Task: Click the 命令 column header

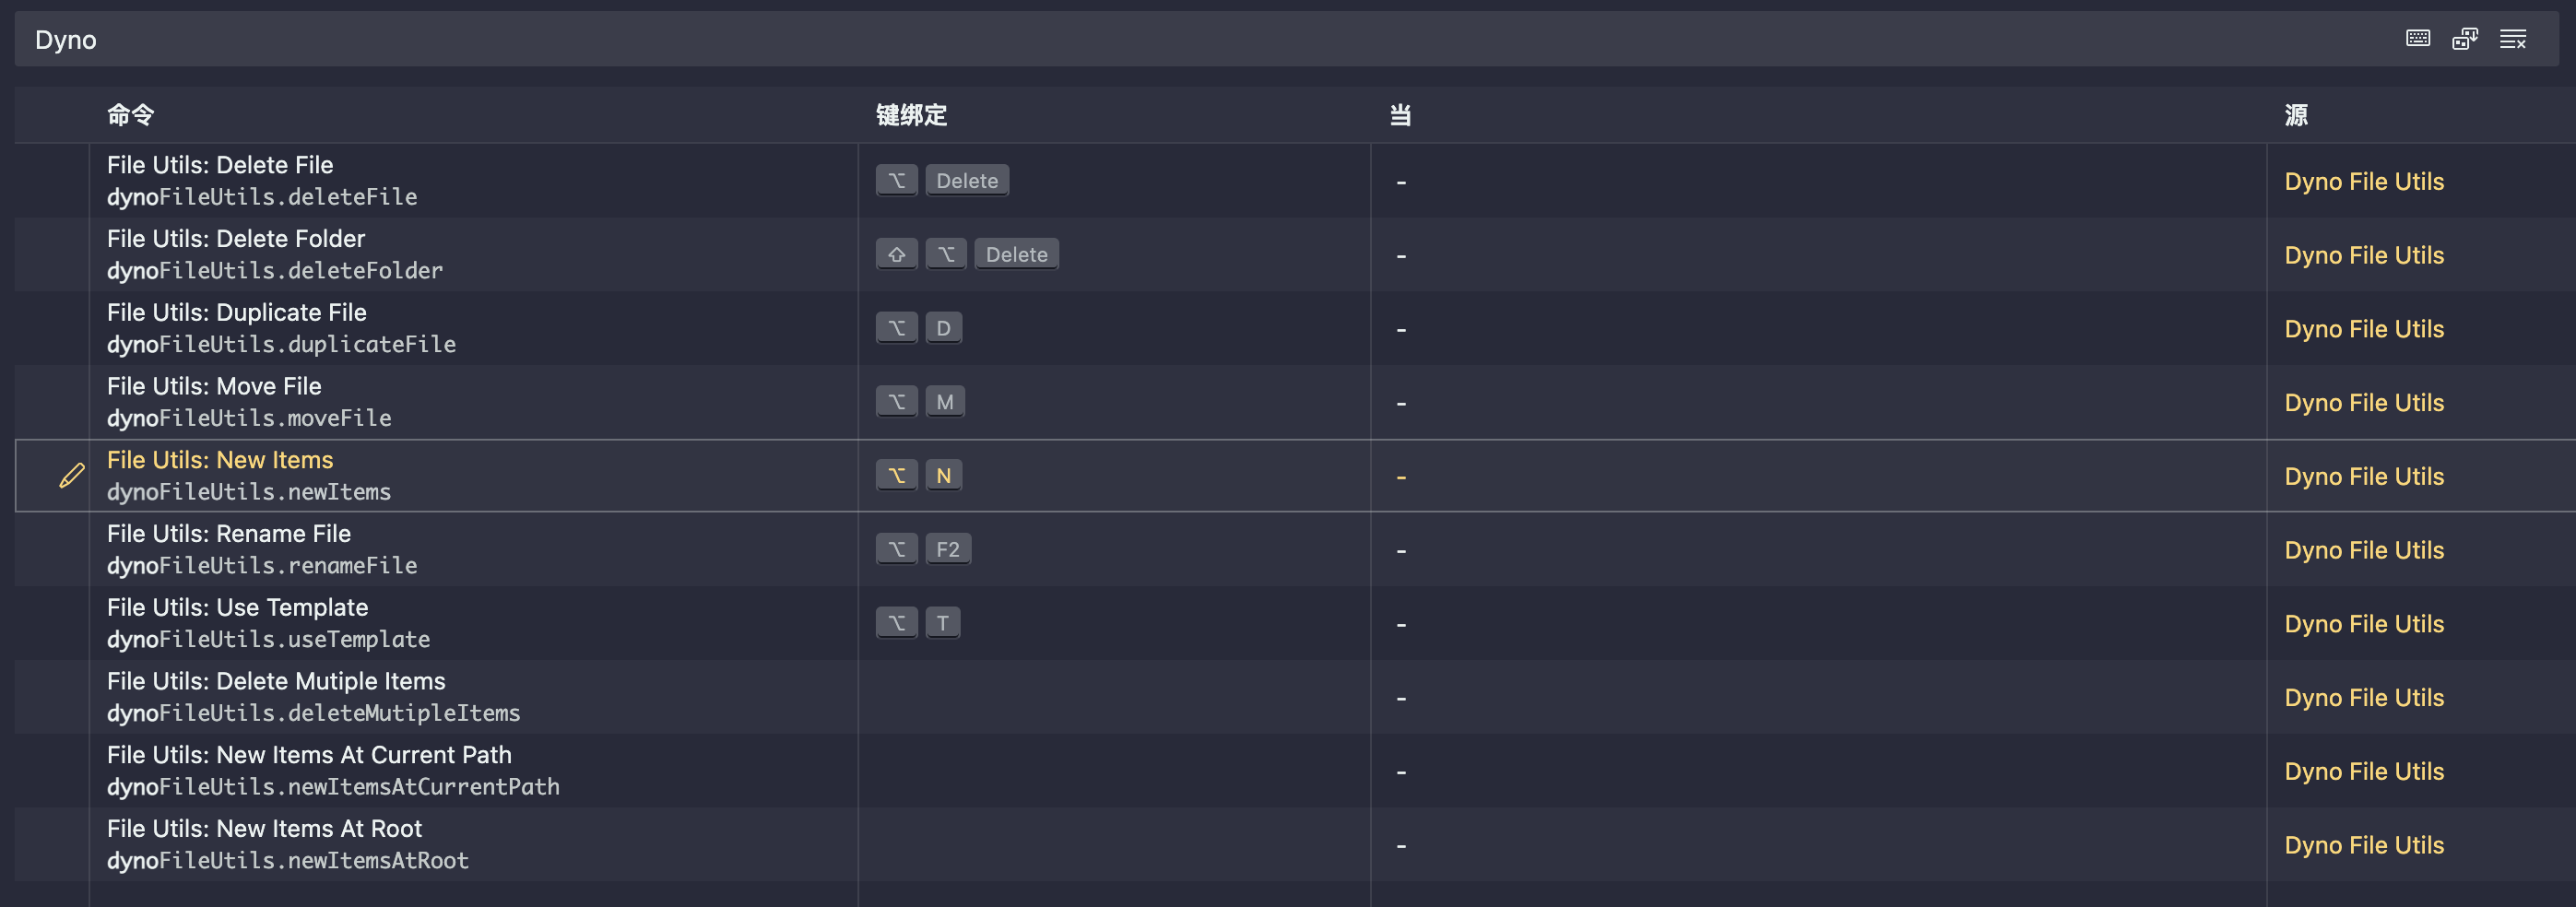Action: coord(130,115)
